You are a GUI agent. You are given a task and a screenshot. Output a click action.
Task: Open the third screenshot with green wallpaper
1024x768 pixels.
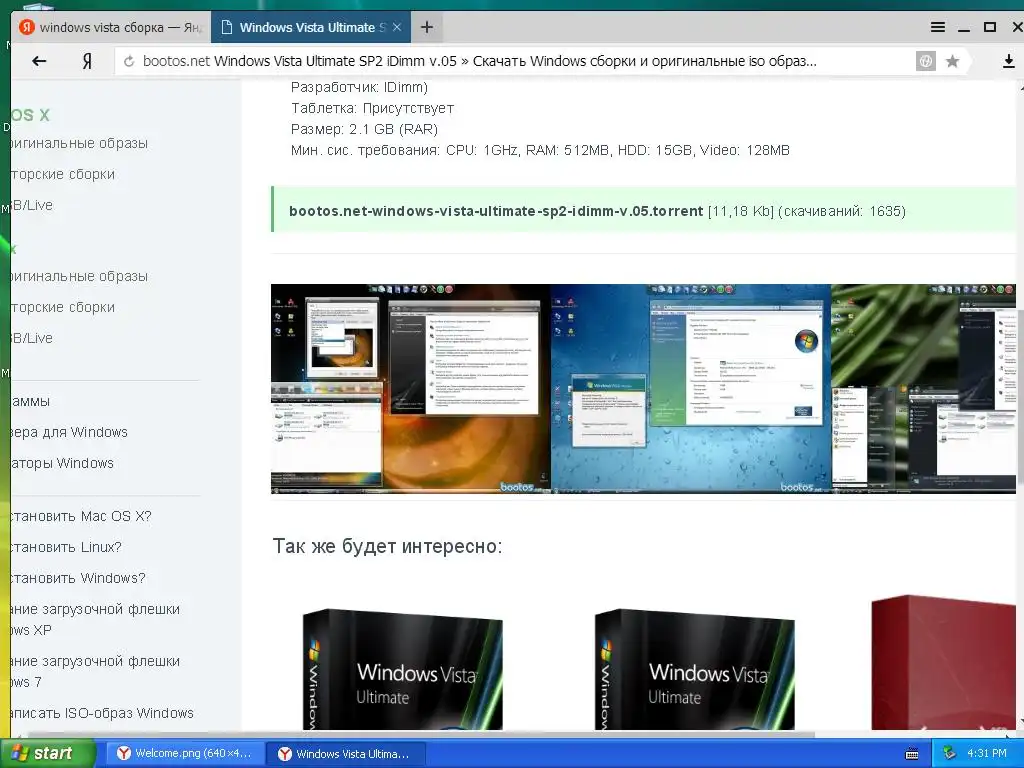tap(923, 389)
